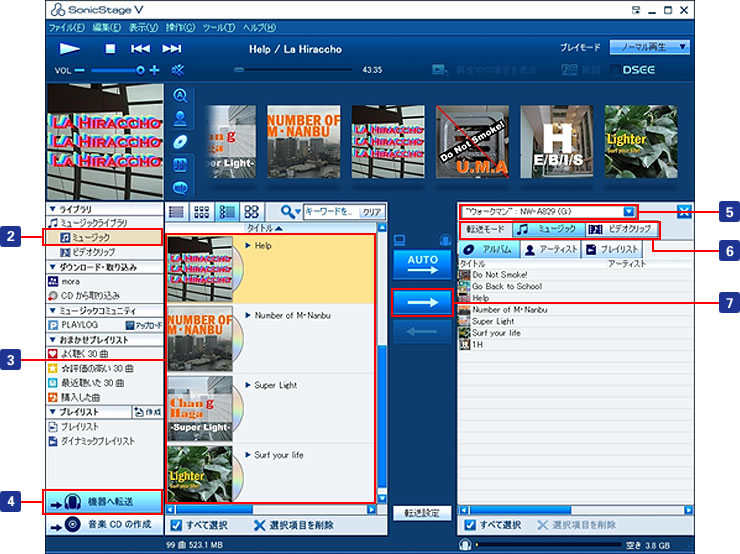Image resolution: width=740 pixels, height=554 pixels.
Task: Select the device プレイリスト tab
Action: (x=611, y=250)
